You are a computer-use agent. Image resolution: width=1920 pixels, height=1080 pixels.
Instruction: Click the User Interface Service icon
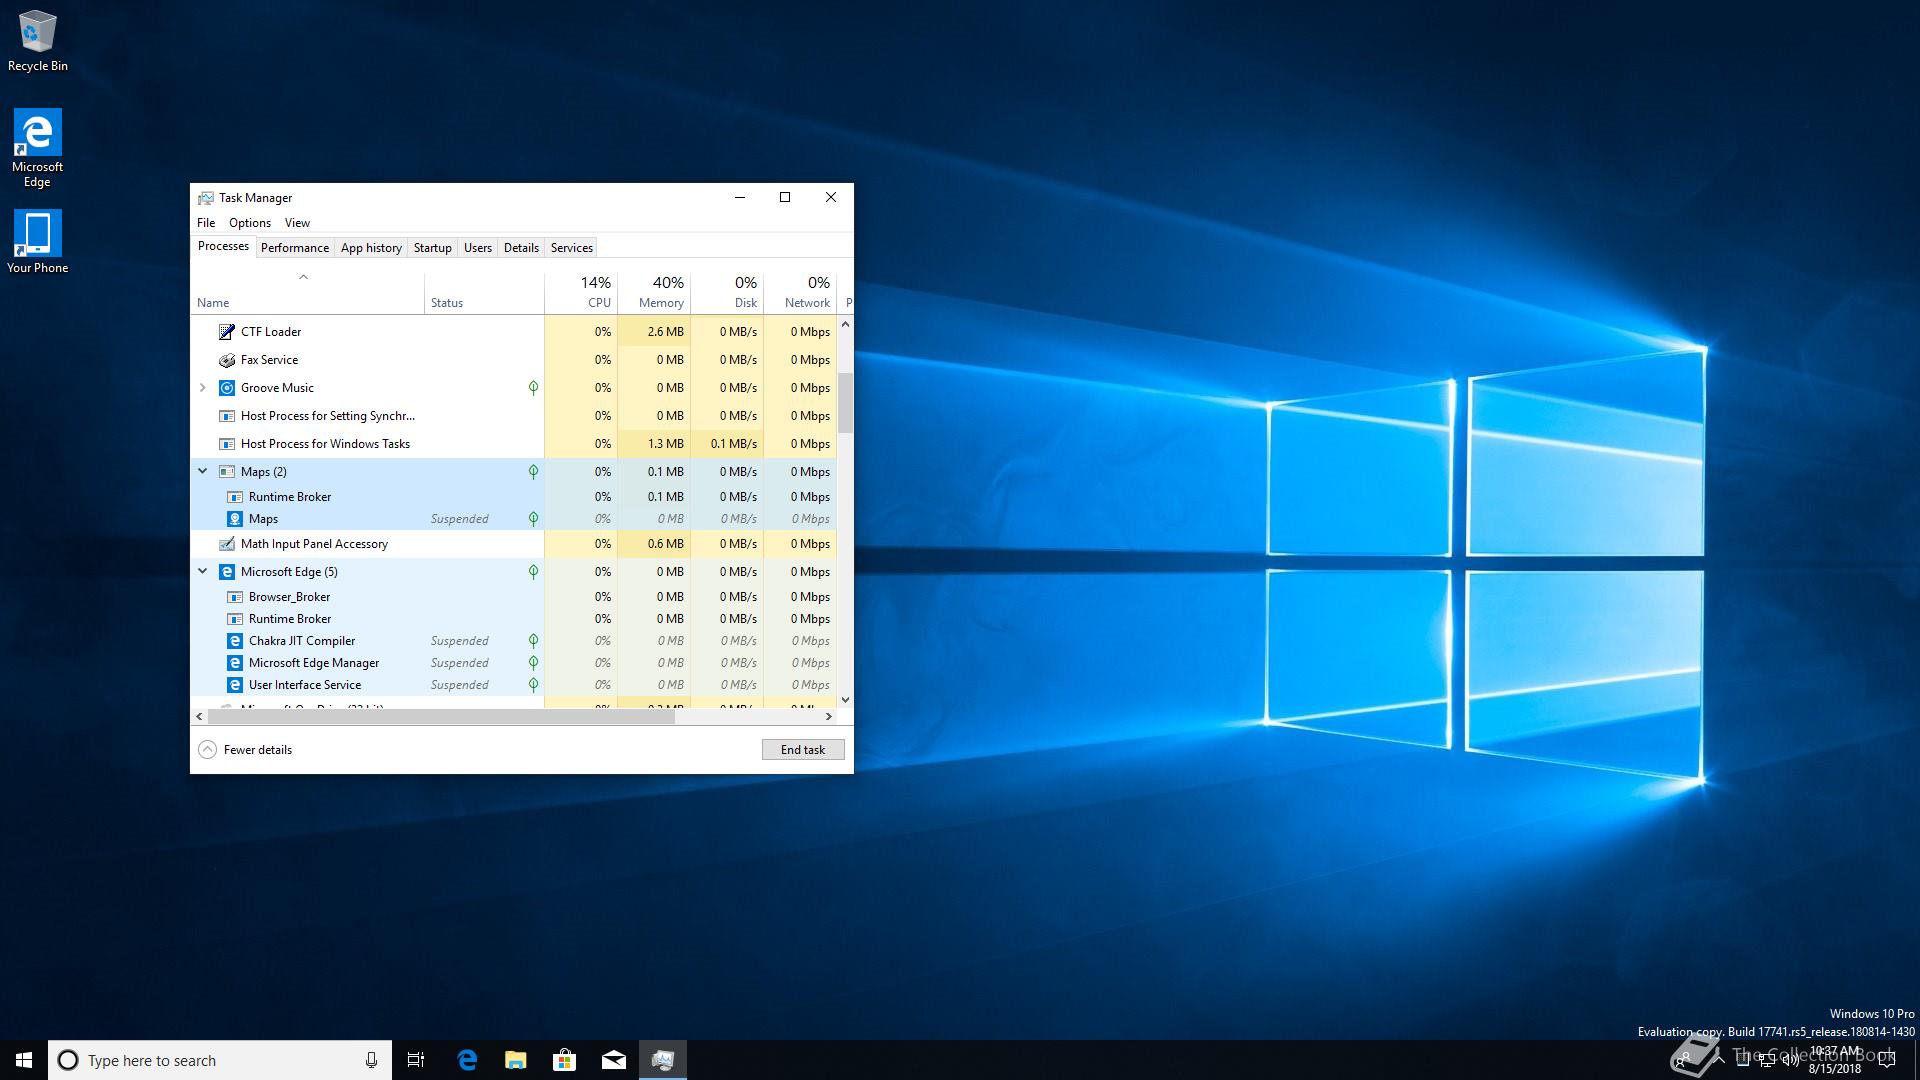[235, 685]
